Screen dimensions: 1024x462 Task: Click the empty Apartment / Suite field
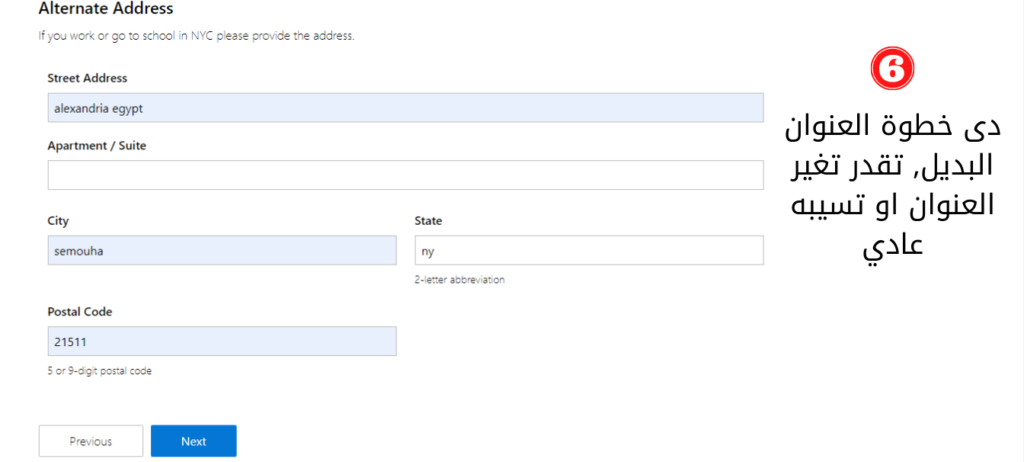coord(406,175)
